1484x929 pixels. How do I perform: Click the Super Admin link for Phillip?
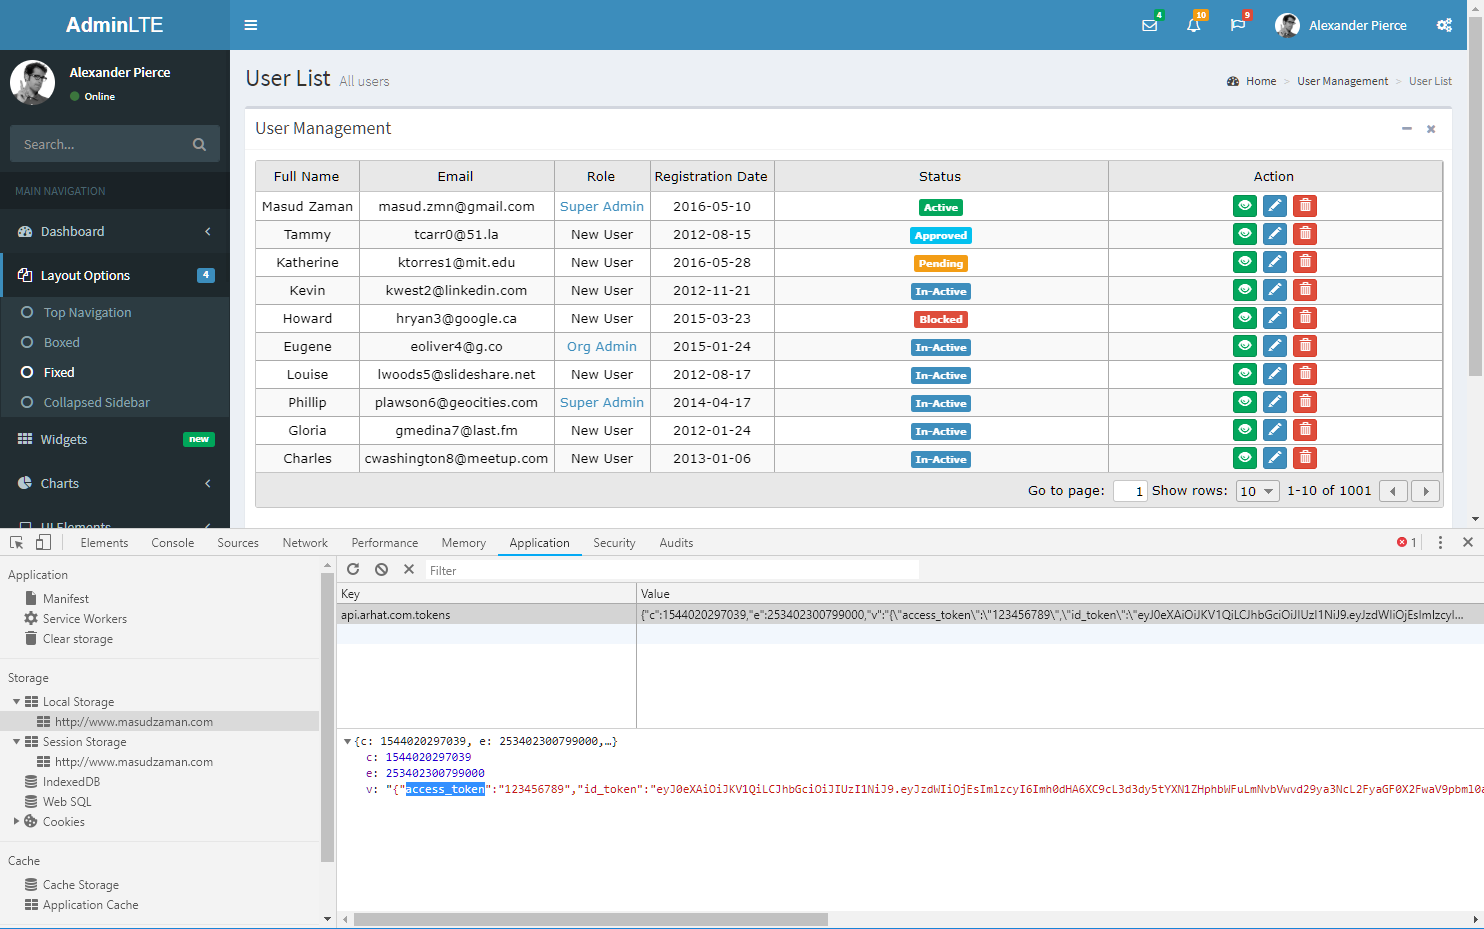(x=601, y=402)
